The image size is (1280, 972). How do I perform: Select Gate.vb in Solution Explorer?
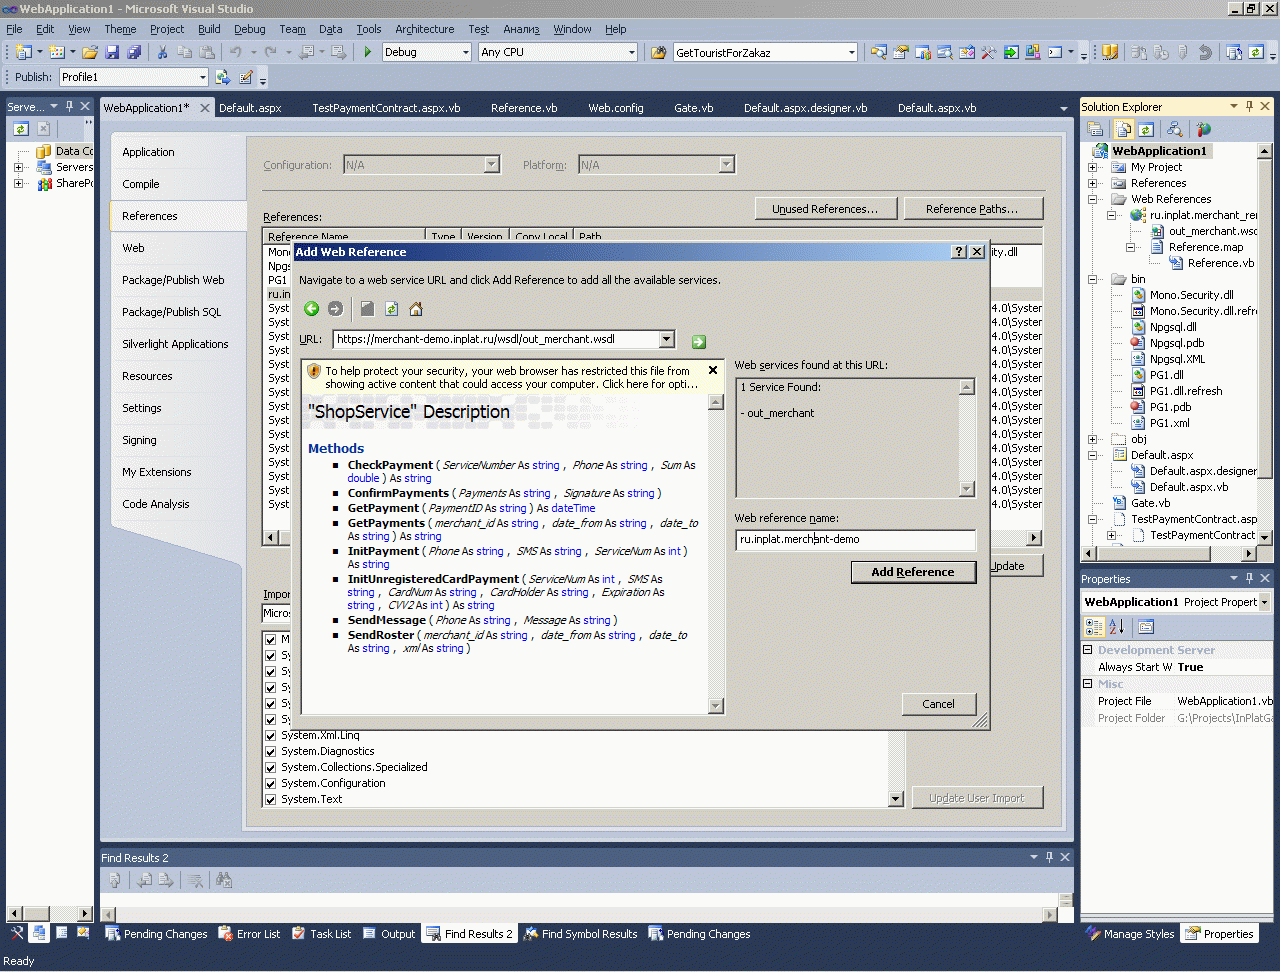pos(1150,503)
